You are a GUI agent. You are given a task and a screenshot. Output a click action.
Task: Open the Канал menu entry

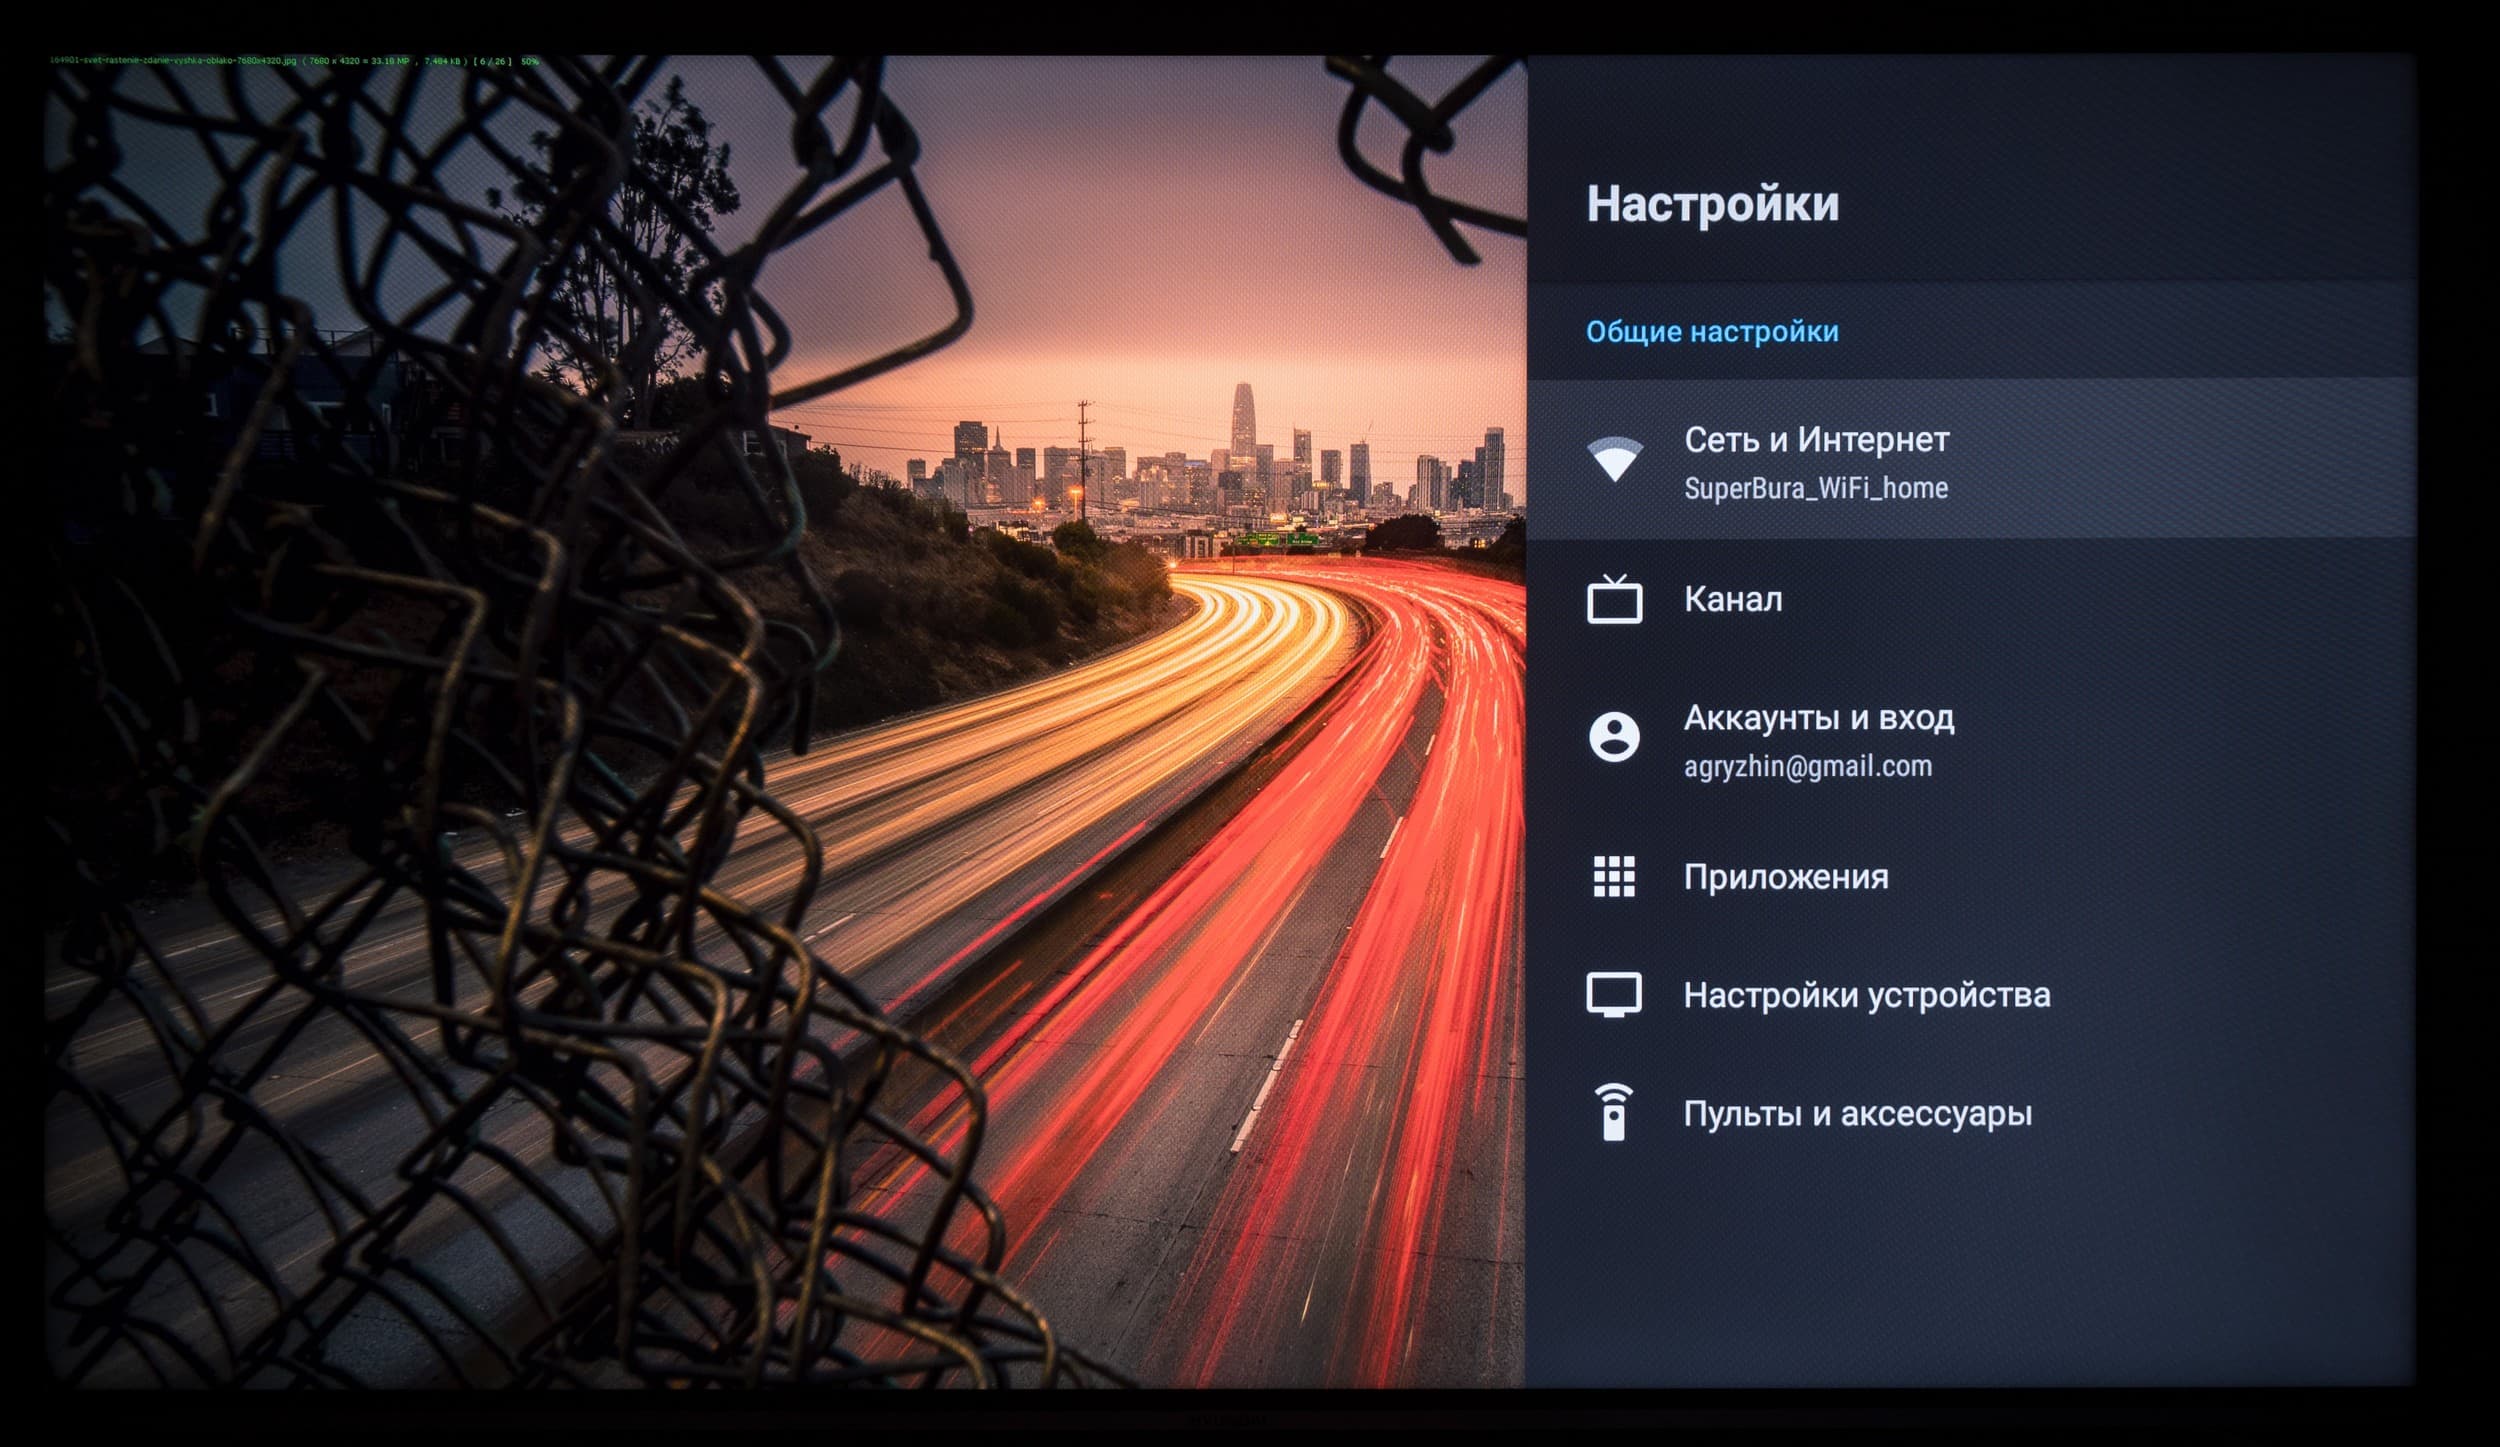pos(1732,599)
